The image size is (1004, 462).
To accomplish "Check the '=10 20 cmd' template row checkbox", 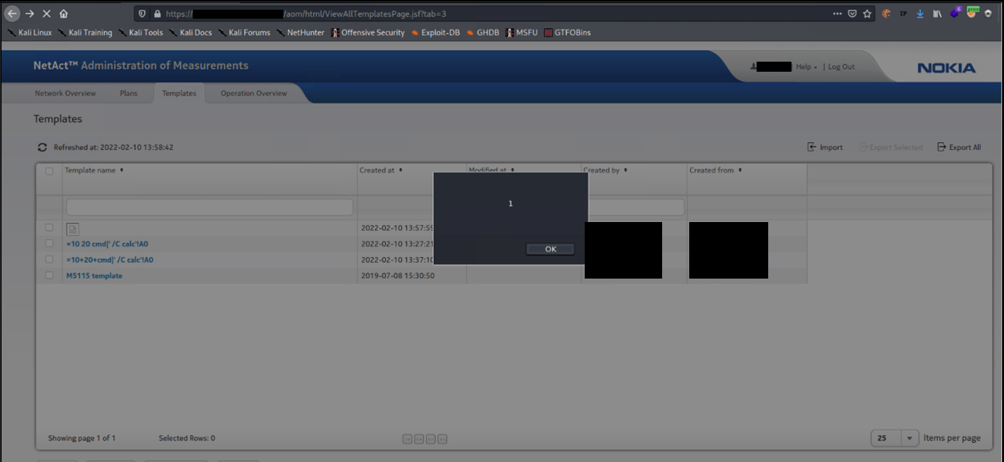I will point(49,243).
